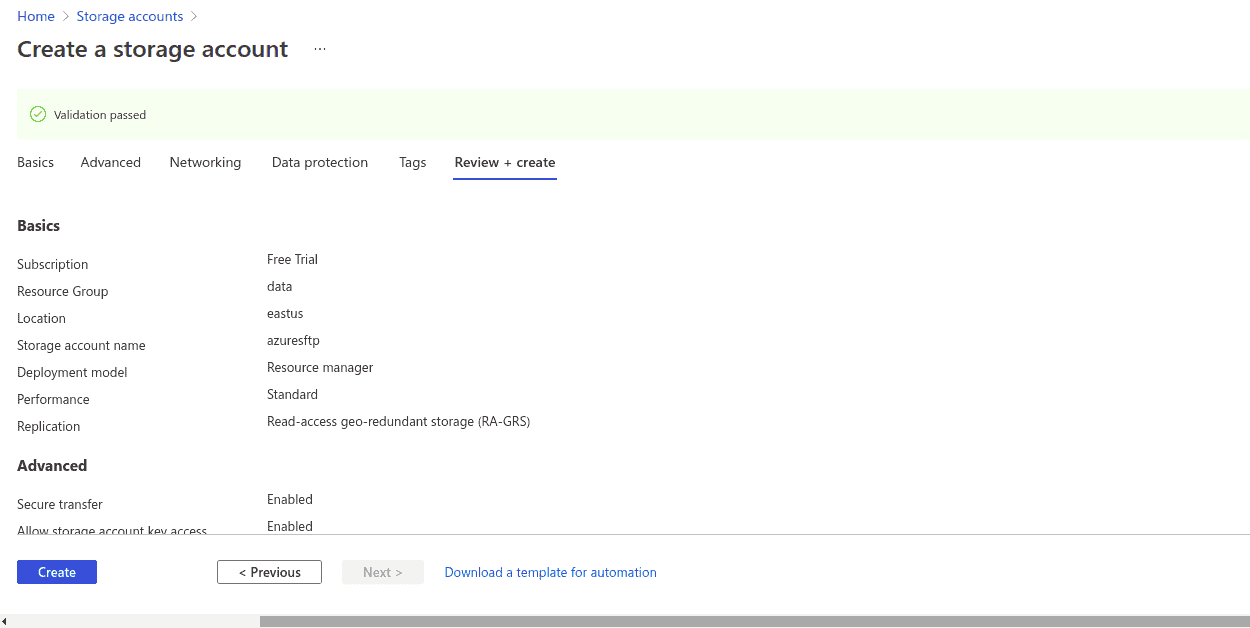Select the Secure transfer 'Enabled' value
The width and height of the screenshot is (1250, 628).
[290, 499]
